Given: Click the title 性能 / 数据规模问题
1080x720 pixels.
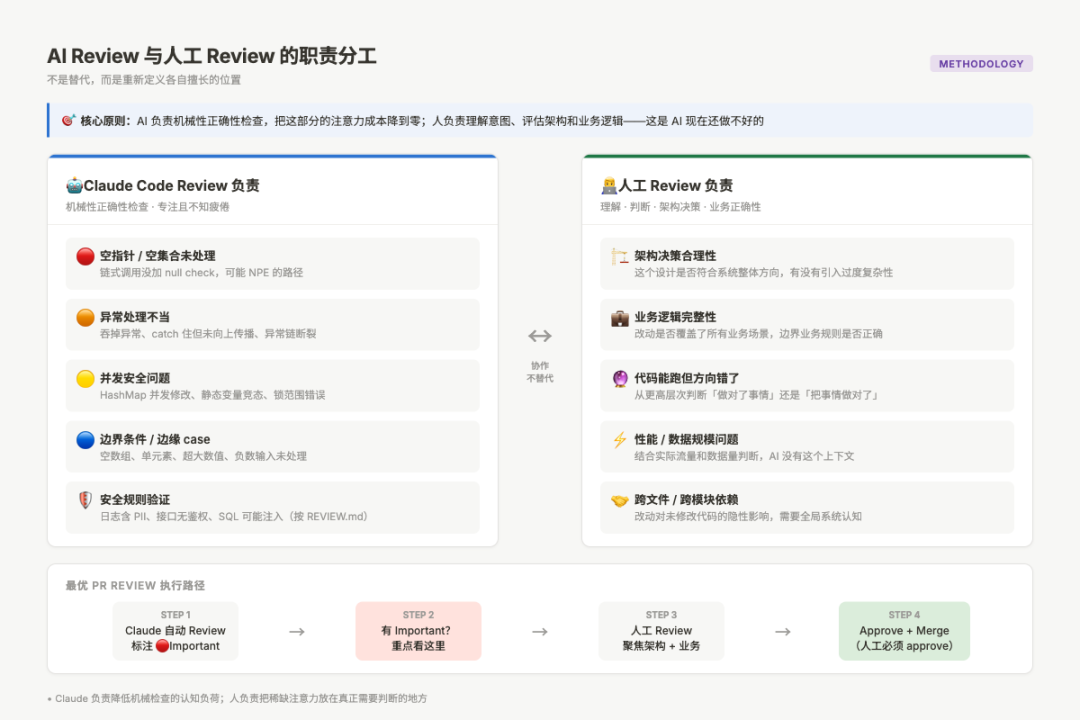Looking at the screenshot, I should (686, 440).
